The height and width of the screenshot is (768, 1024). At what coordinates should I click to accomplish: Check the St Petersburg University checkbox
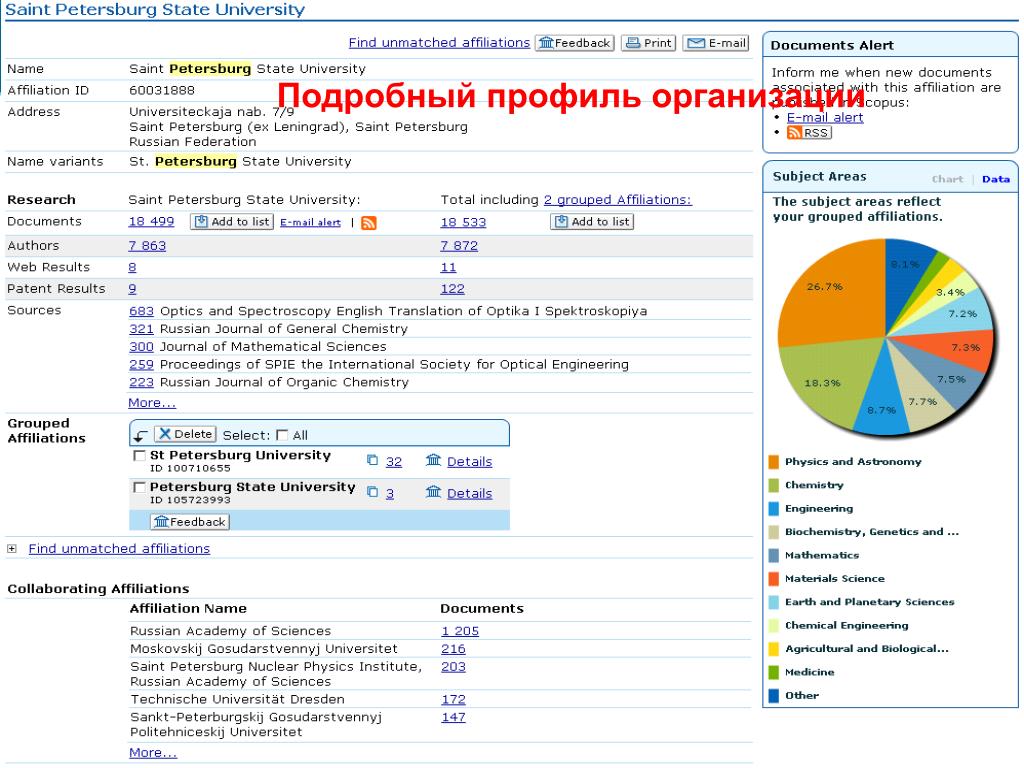pos(139,455)
